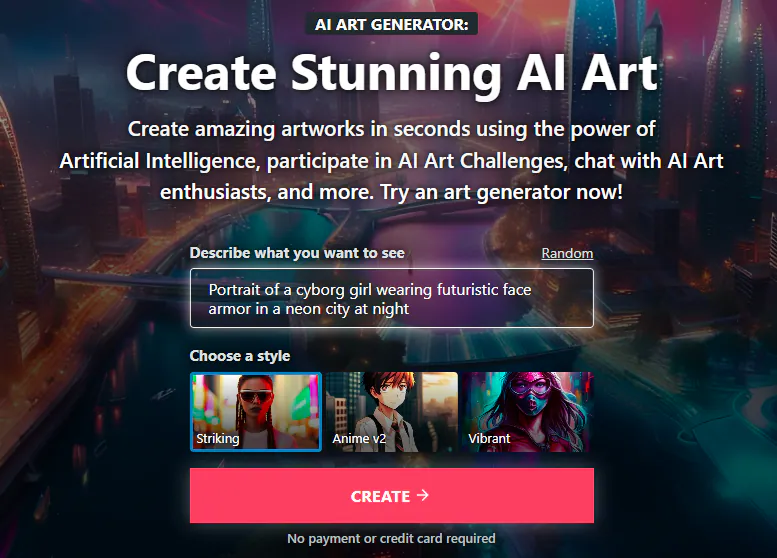Click the 'Choose a style' label
Screen dimensions: 777x558
(x=240, y=356)
